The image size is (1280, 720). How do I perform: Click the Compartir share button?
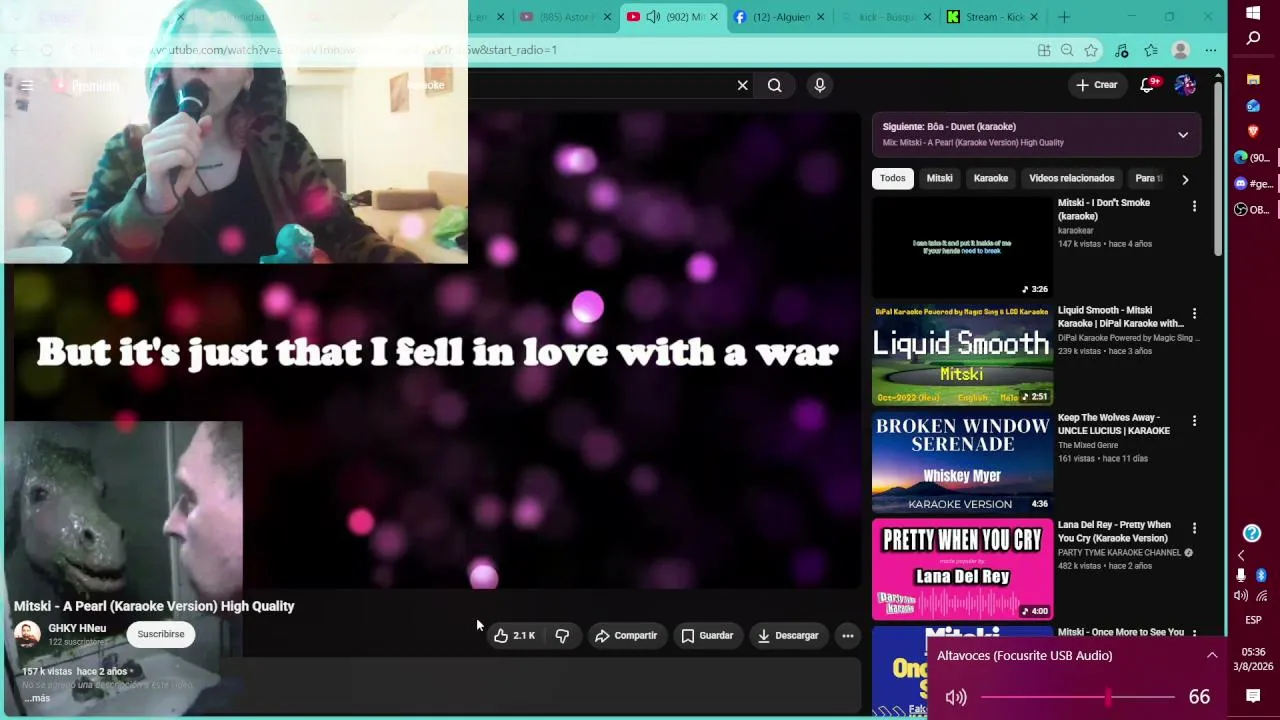coord(626,635)
